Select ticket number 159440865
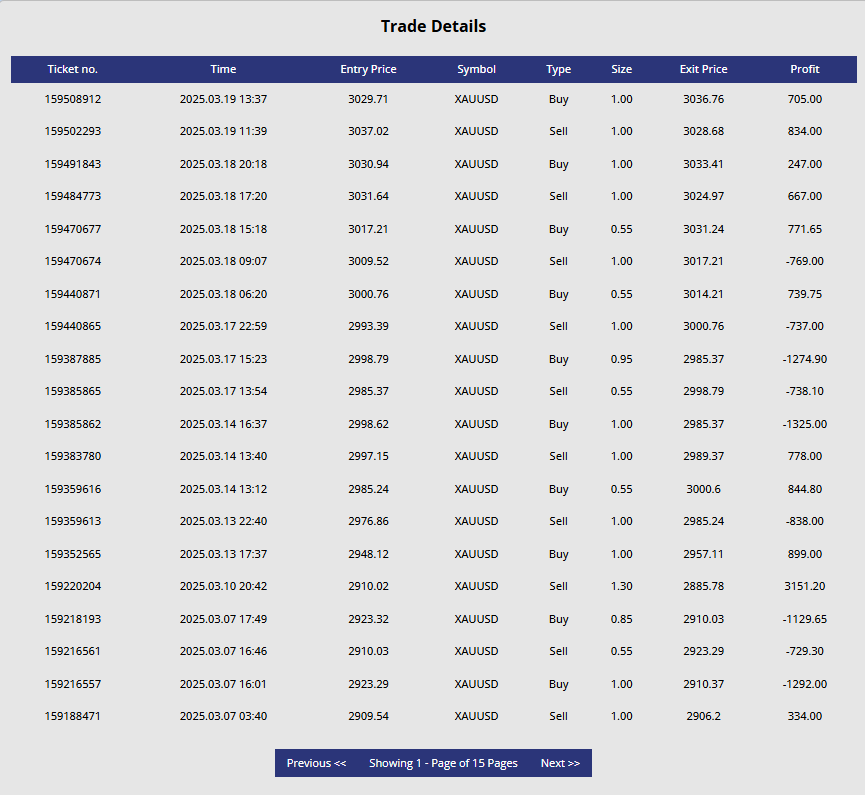 (73, 327)
